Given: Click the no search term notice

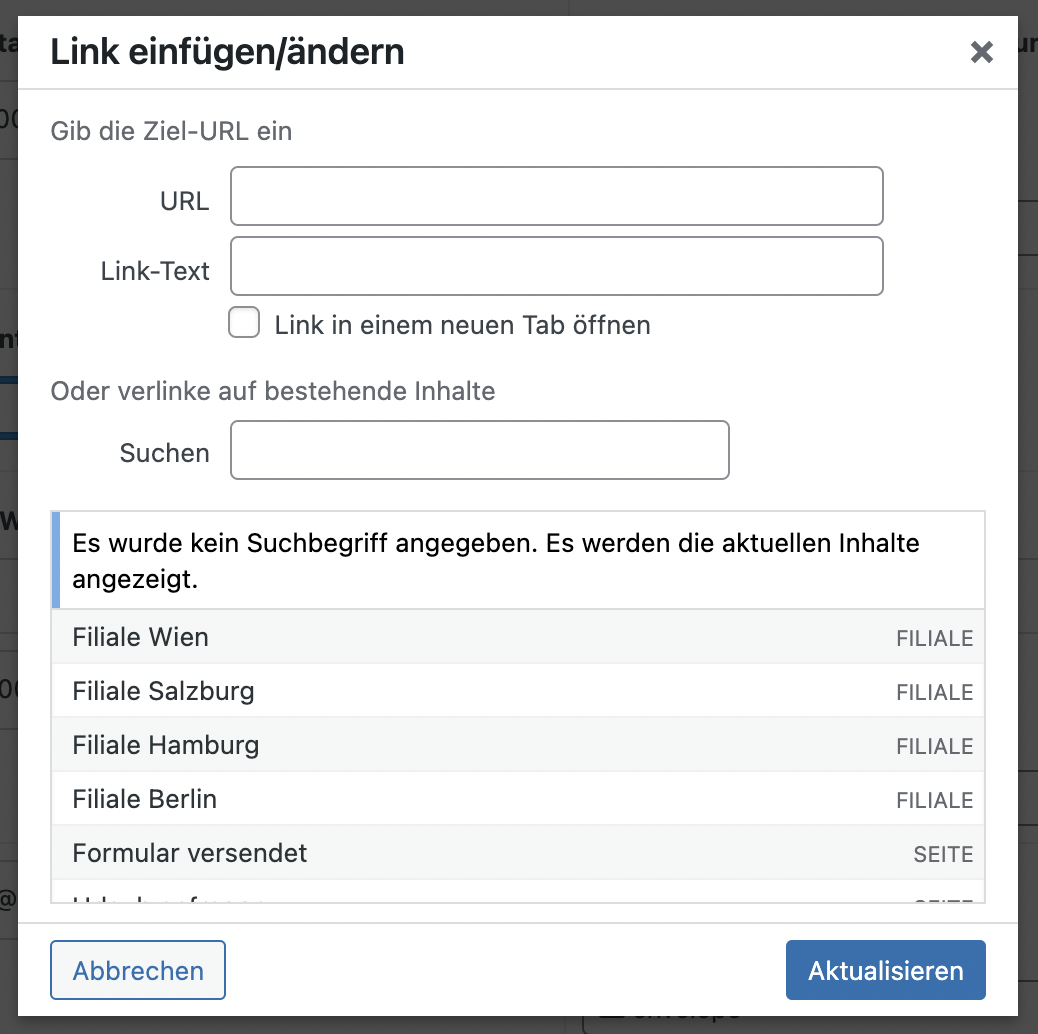Looking at the screenshot, I should 495,561.
